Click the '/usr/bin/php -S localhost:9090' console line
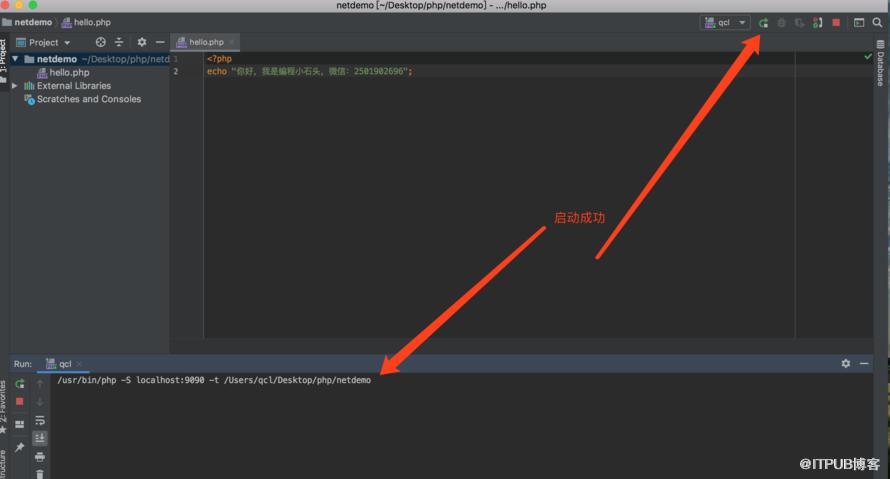The width and height of the screenshot is (890, 479). click(214, 380)
